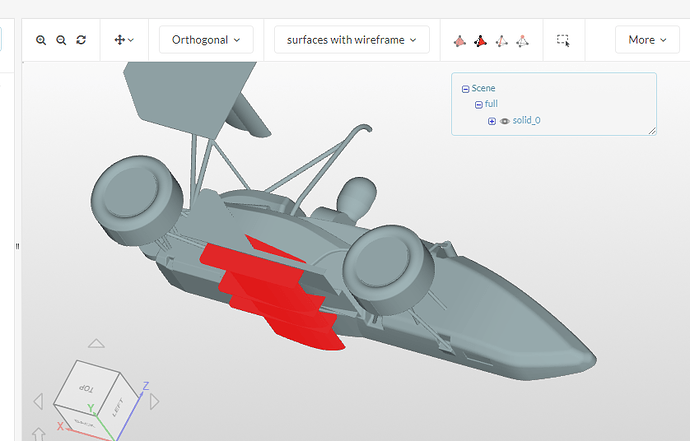Open the More dropdown menu
This screenshot has width=690, height=441.
click(647, 40)
